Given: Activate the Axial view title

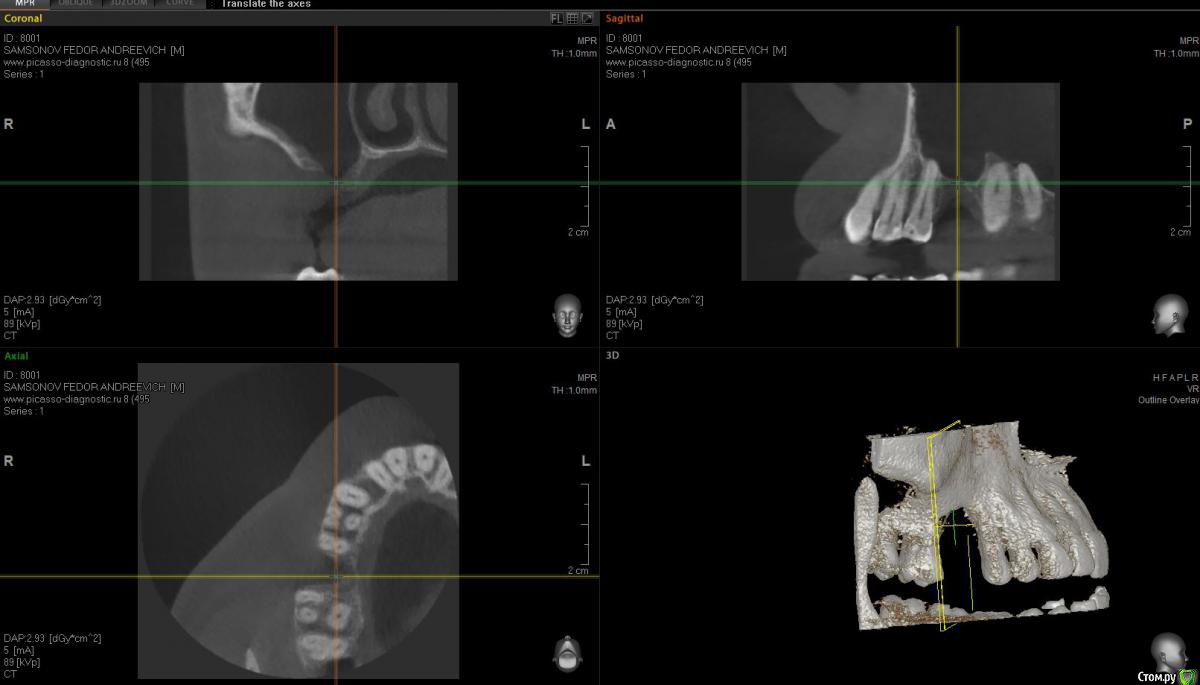Looking at the screenshot, I should 16,355.
